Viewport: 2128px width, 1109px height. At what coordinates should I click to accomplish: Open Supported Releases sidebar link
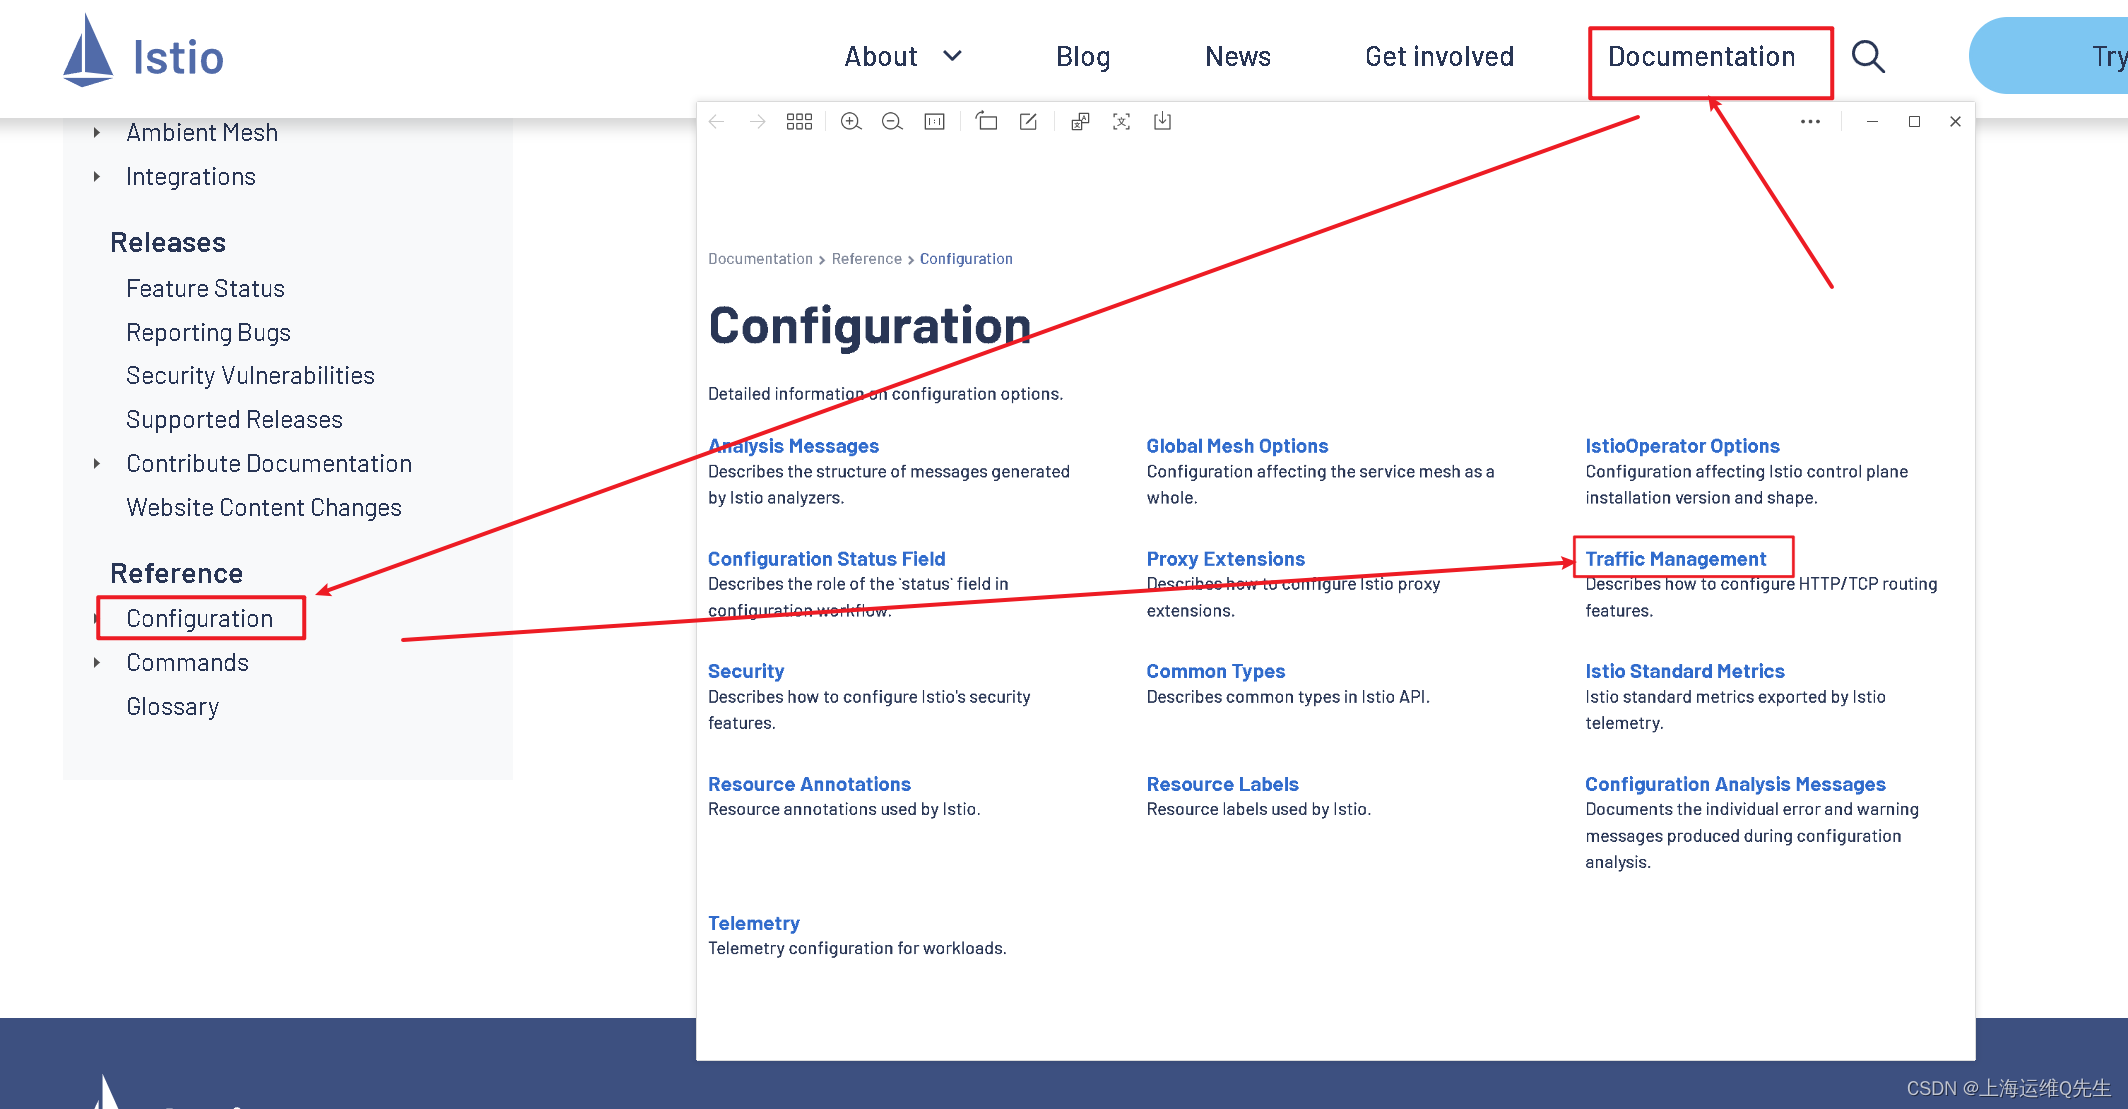click(x=234, y=419)
